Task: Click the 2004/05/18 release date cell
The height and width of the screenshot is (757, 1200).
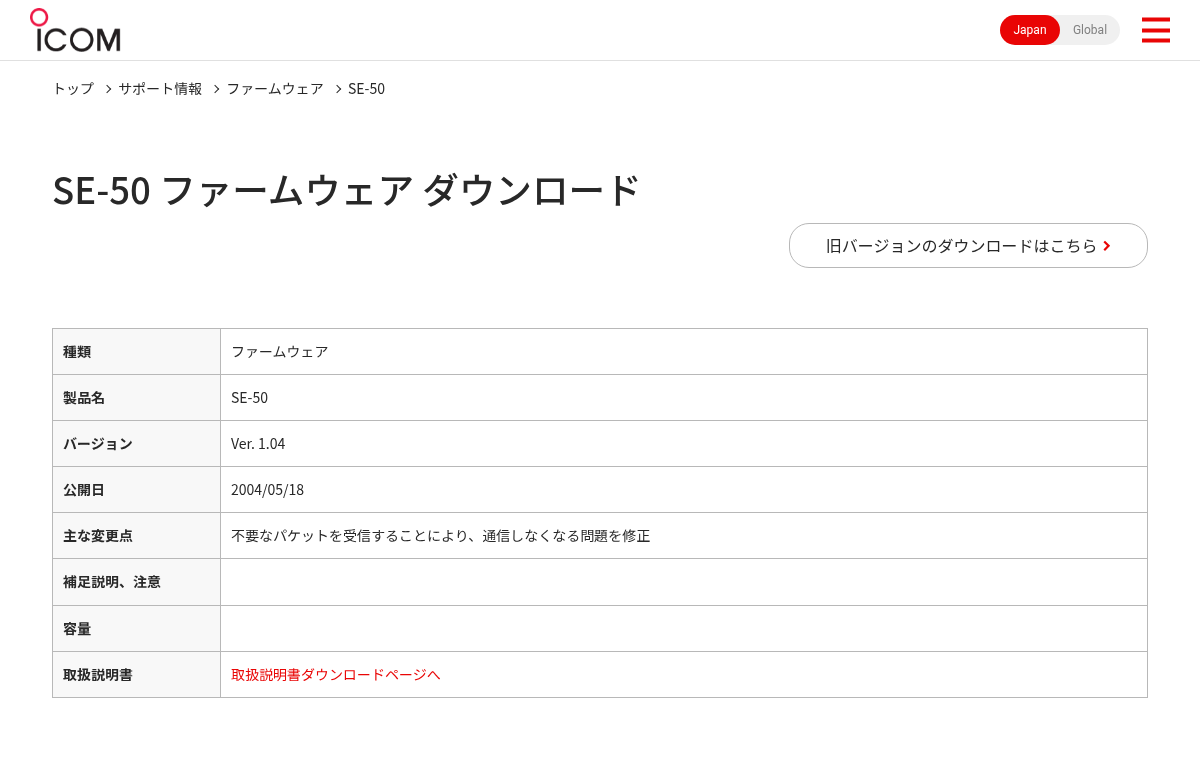Action: click(684, 489)
